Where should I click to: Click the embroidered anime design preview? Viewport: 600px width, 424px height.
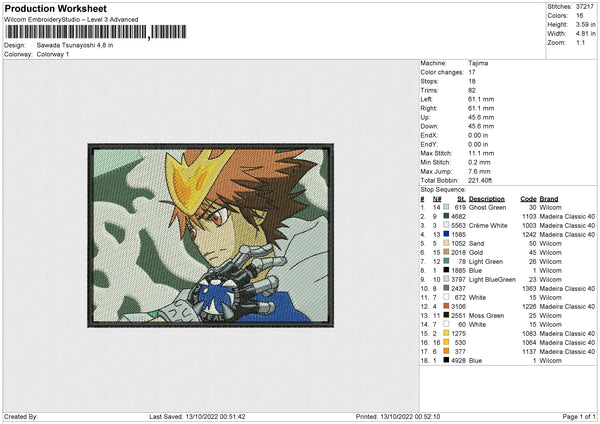coord(211,235)
